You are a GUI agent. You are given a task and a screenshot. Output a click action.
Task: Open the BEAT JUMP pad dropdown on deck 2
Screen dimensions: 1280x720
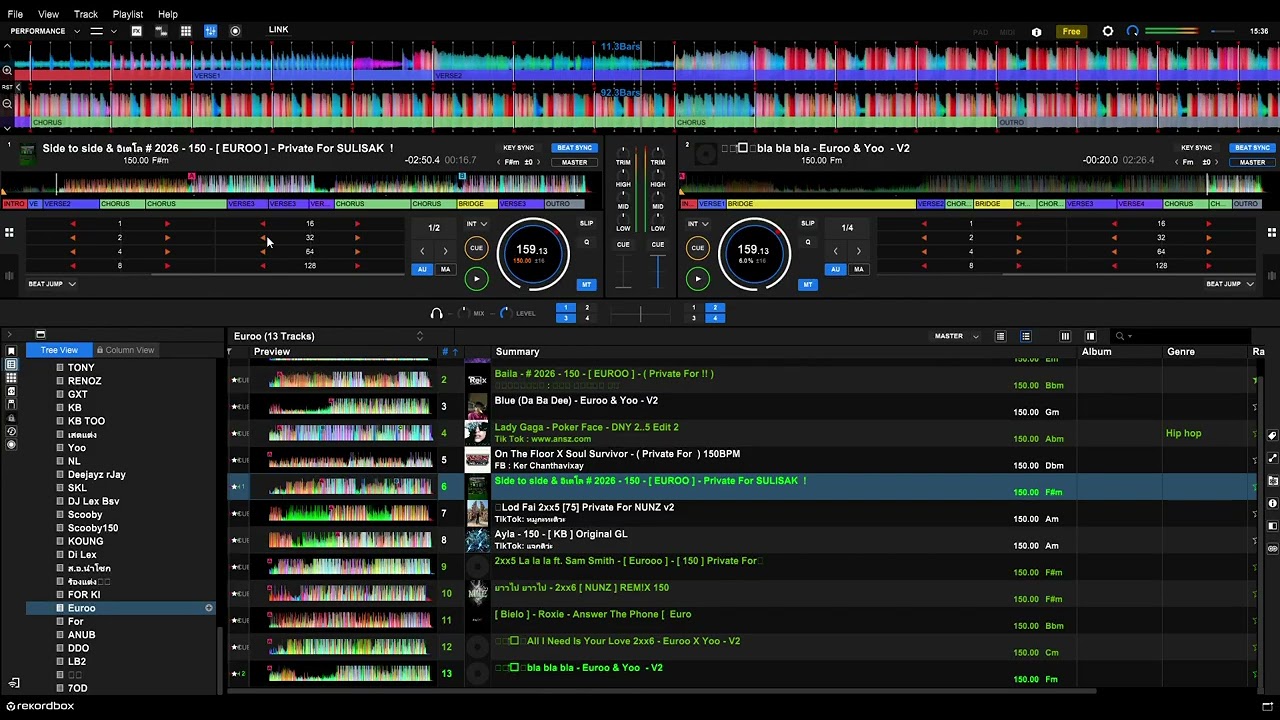pyautogui.click(x=1229, y=284)
